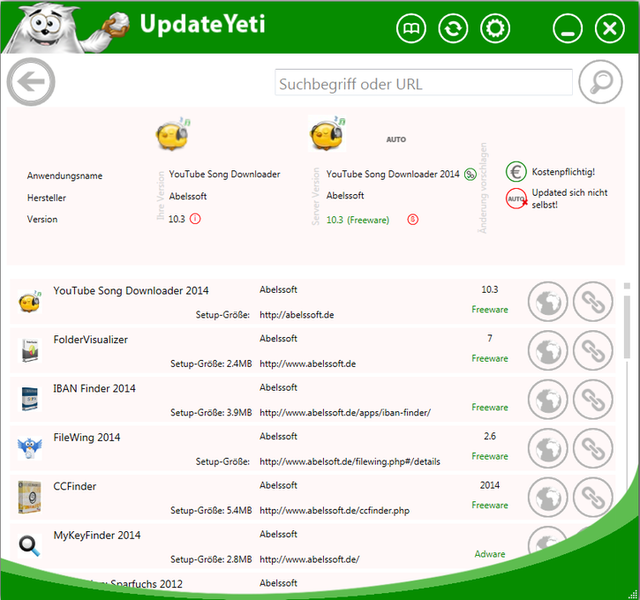Click version '2014' in CCFinder row
The width and height of the screenshot is (640, 600).
click(490, 485)
